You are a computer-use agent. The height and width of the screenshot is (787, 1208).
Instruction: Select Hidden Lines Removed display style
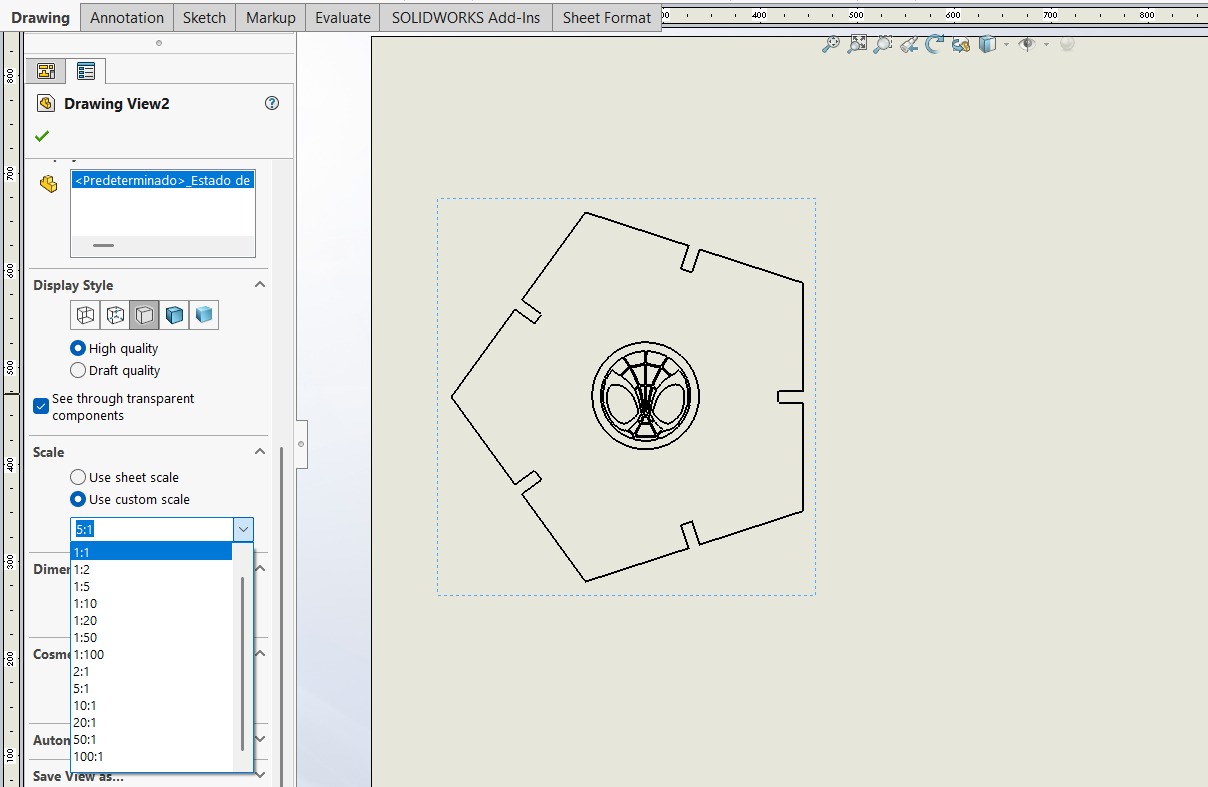(x=145, y=315)
